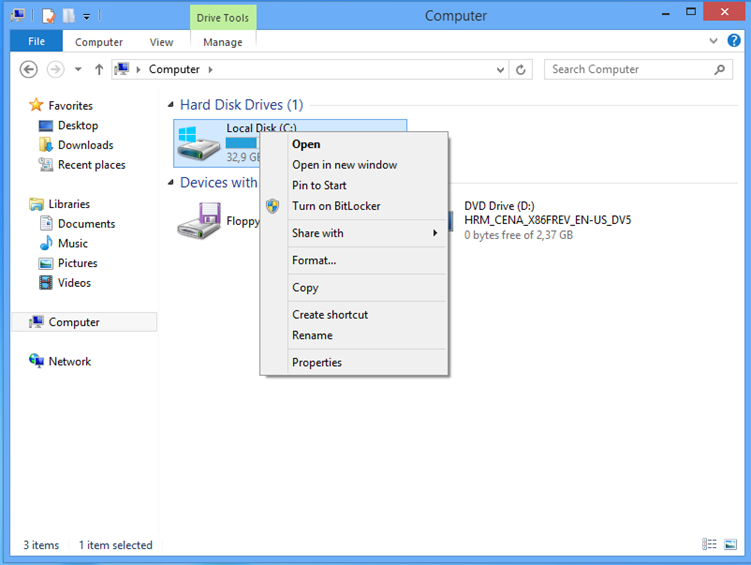
Task: Expand the ribbon with the chevron
Action: point(713,41)
